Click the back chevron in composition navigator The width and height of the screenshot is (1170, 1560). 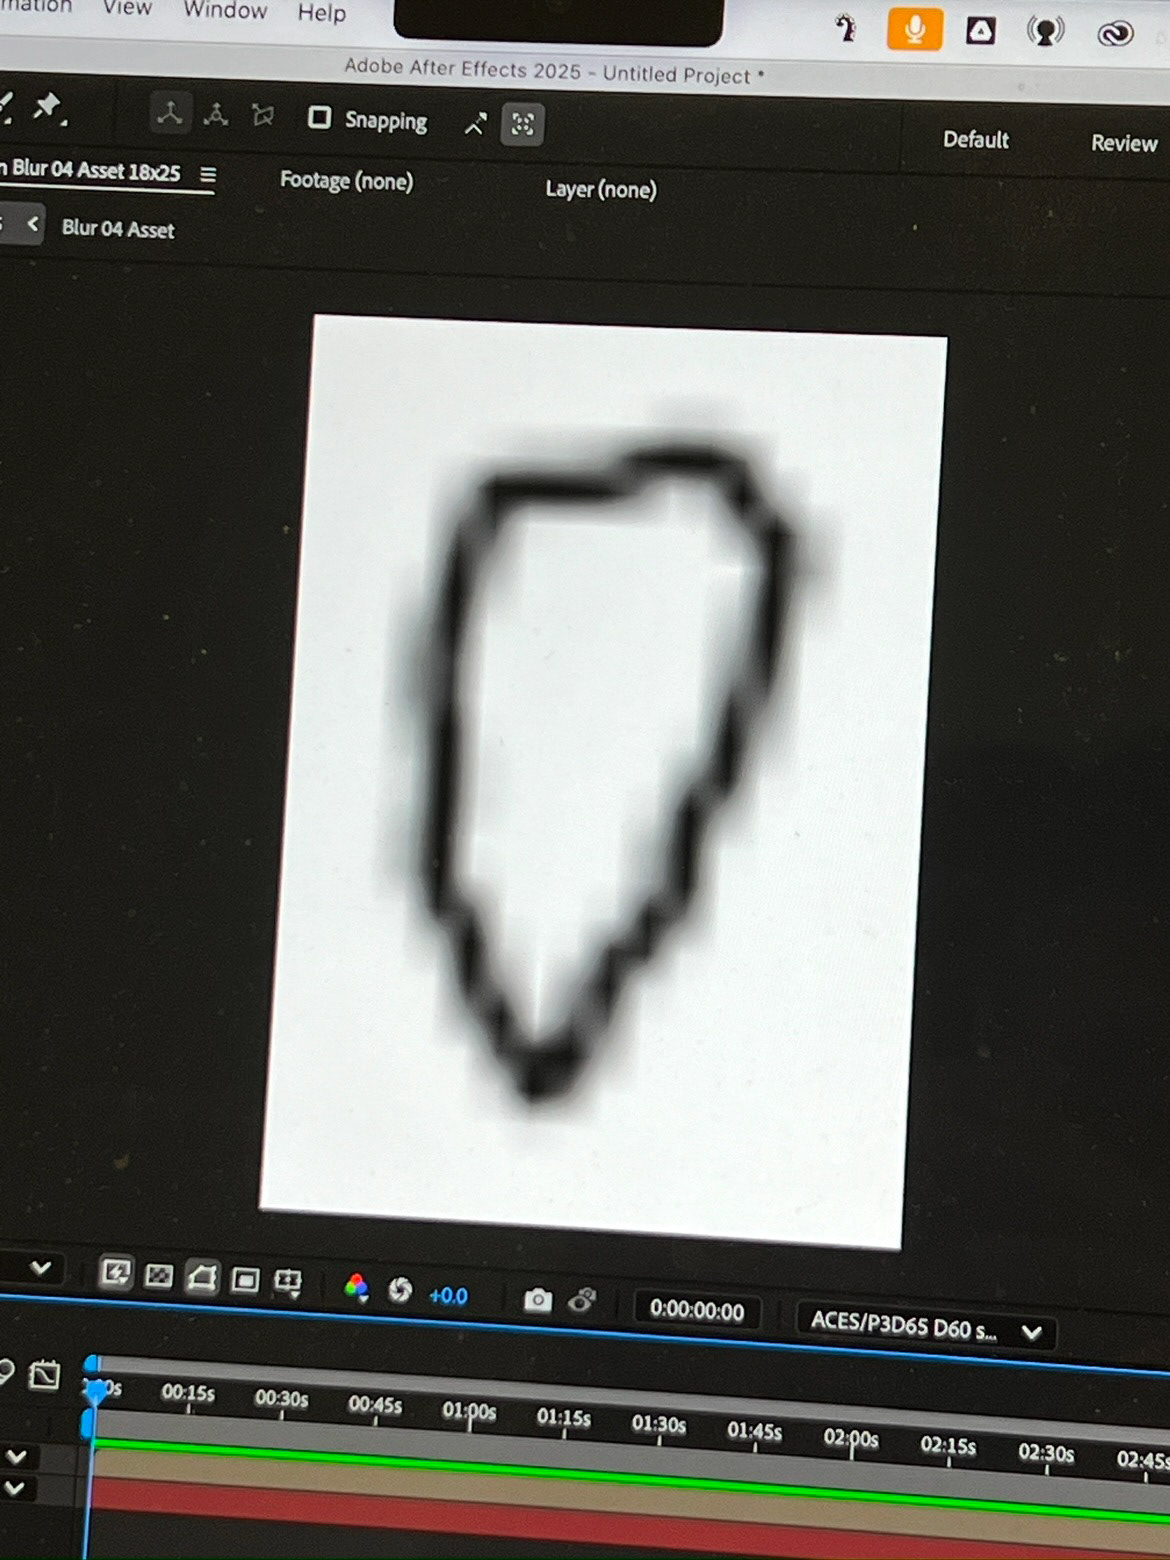point(33,224)
